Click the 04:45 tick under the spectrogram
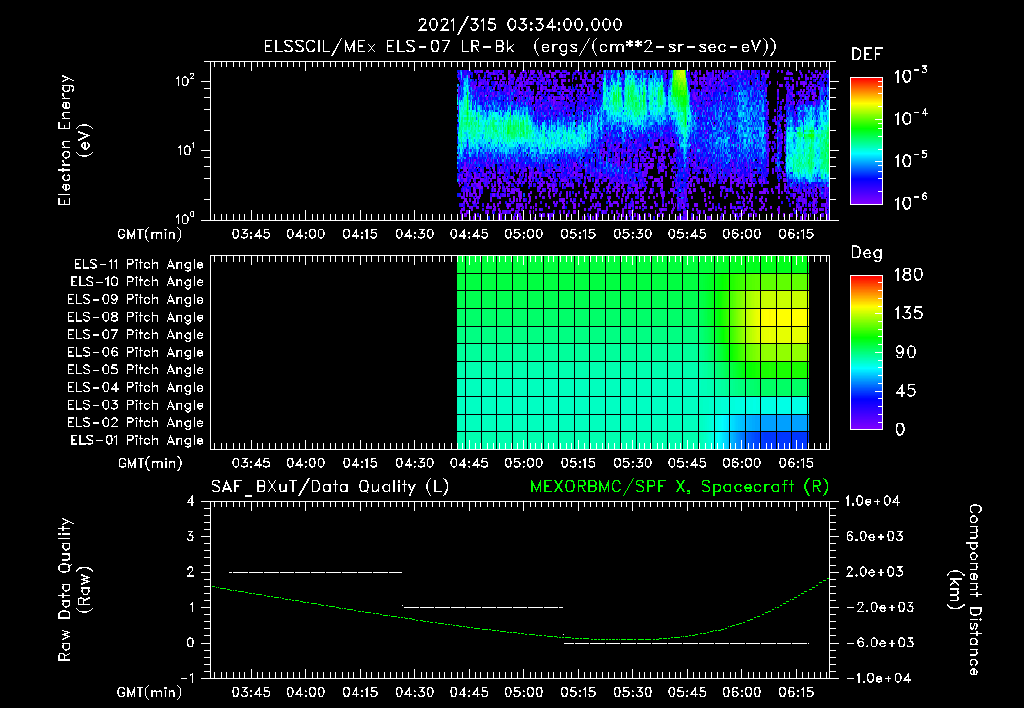 [x=469, y=234]
